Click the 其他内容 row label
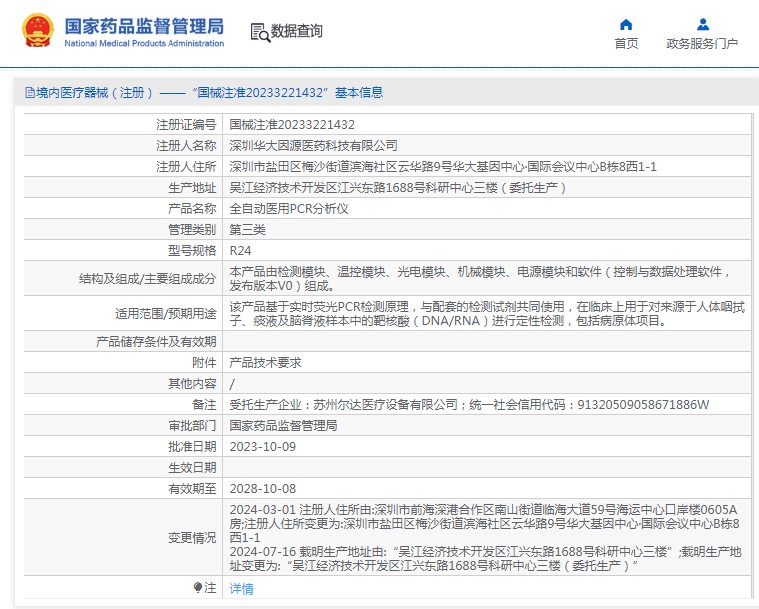 (192, 384)
